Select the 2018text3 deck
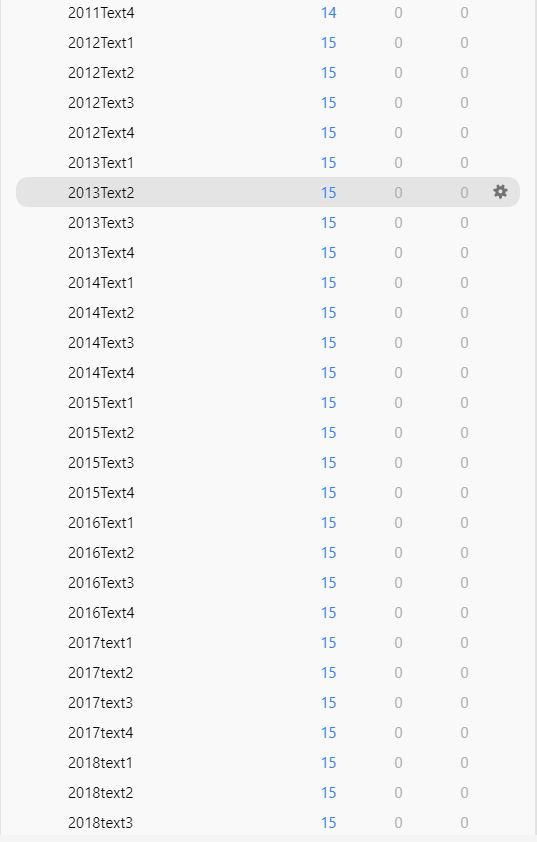 (100, 823)
